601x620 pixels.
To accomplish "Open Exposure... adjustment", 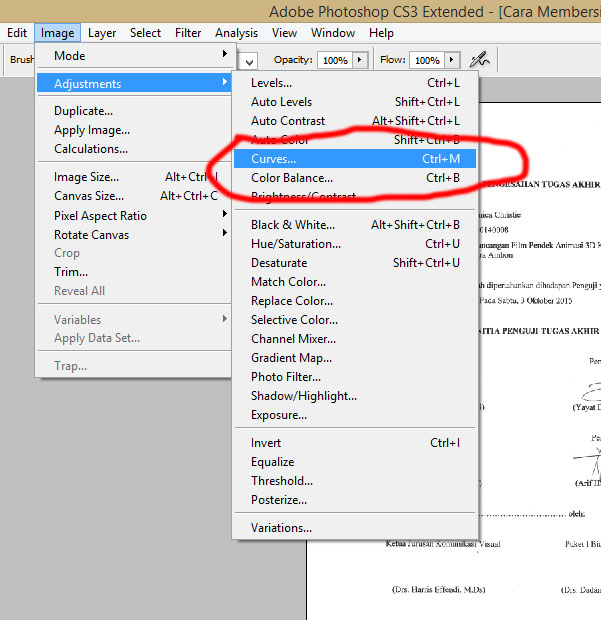I will (355, 414).
